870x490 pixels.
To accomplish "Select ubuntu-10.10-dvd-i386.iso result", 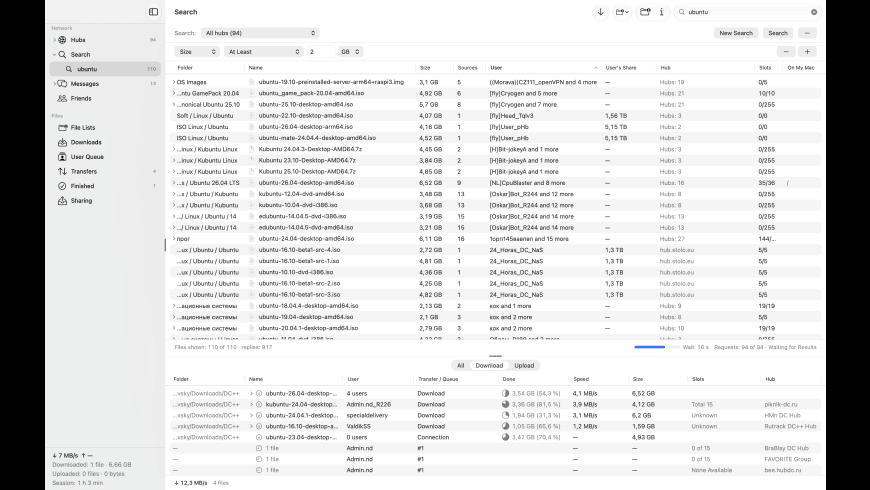I will (296, 272).
